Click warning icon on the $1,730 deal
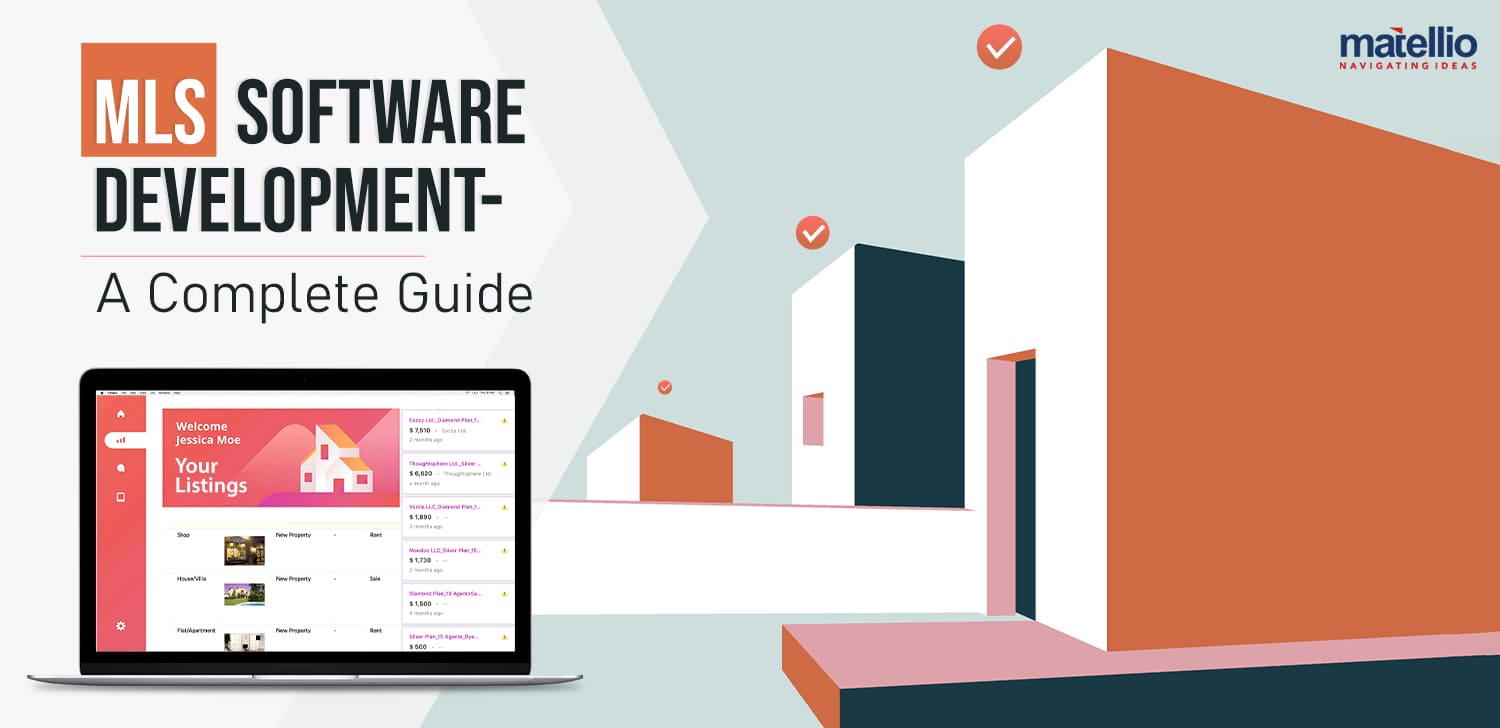Screen dimensions: 1500x728 504,550
